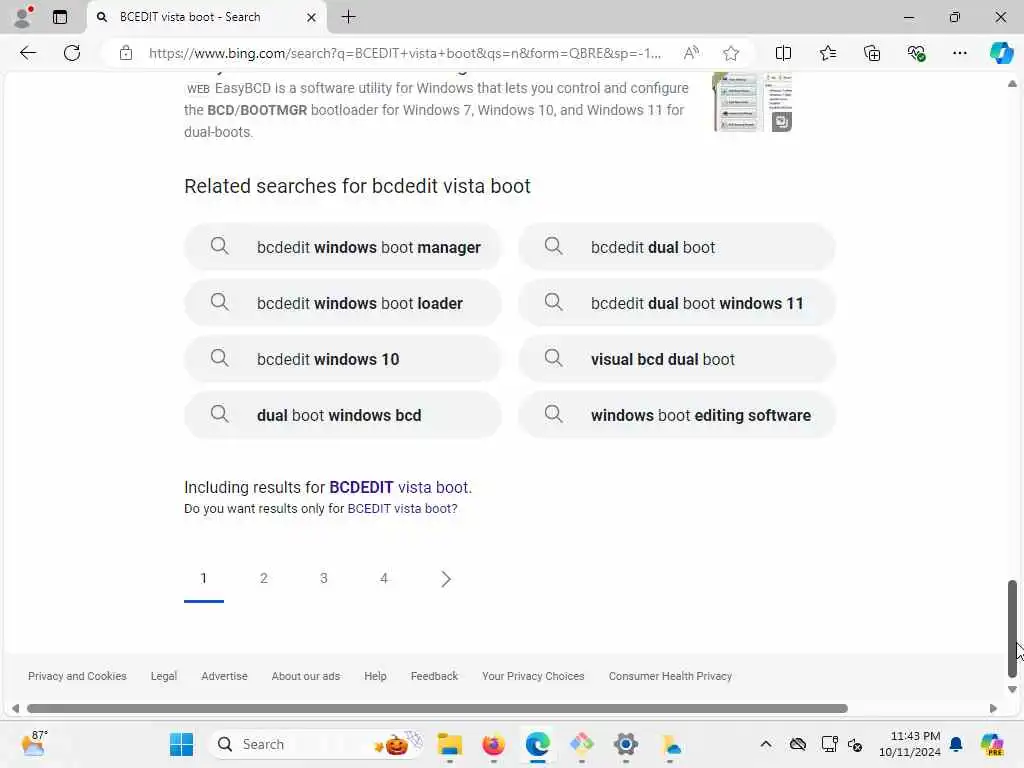This screenshot has height=768, width=1024.
Task: Click scrollbar up arrow
Action: pos(1012,84)
